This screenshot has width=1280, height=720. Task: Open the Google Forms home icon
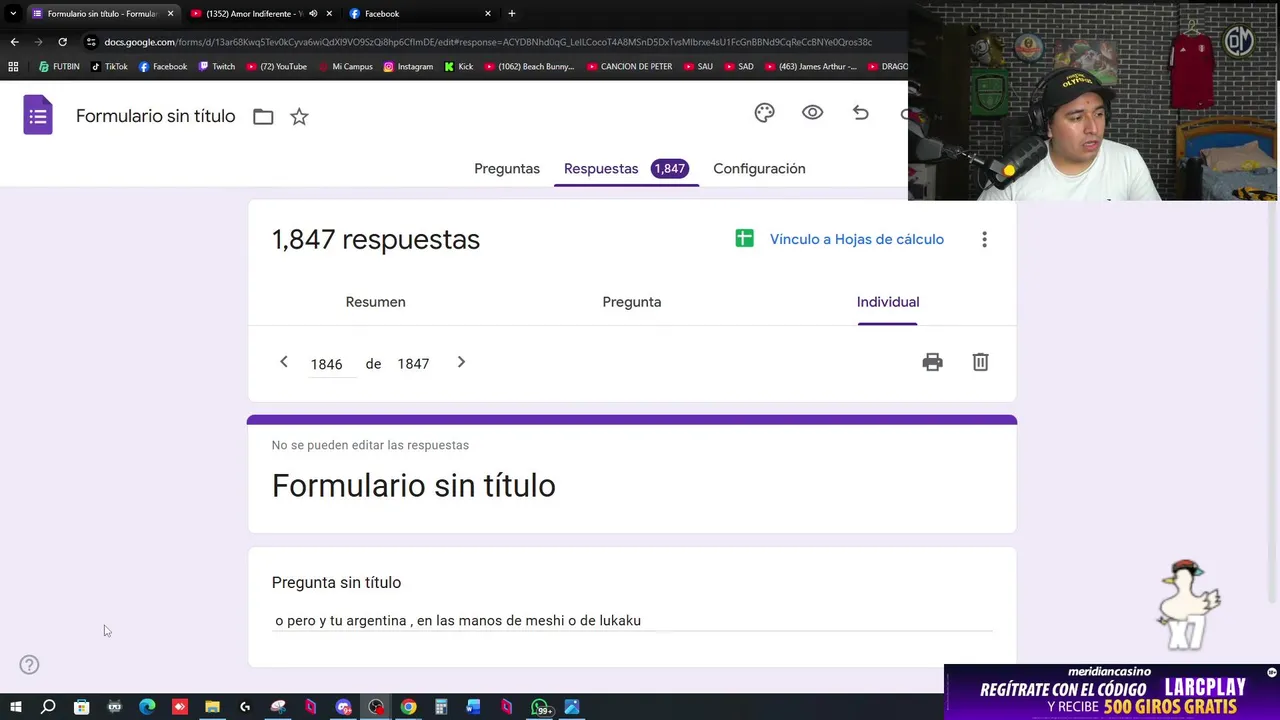coord(38,116)
